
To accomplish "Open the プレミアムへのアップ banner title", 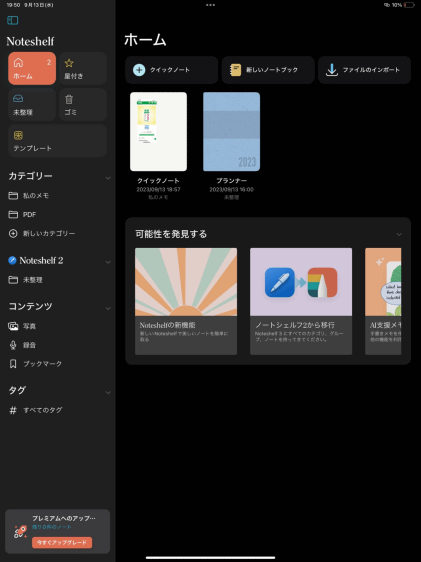I will tap(64, 518).
